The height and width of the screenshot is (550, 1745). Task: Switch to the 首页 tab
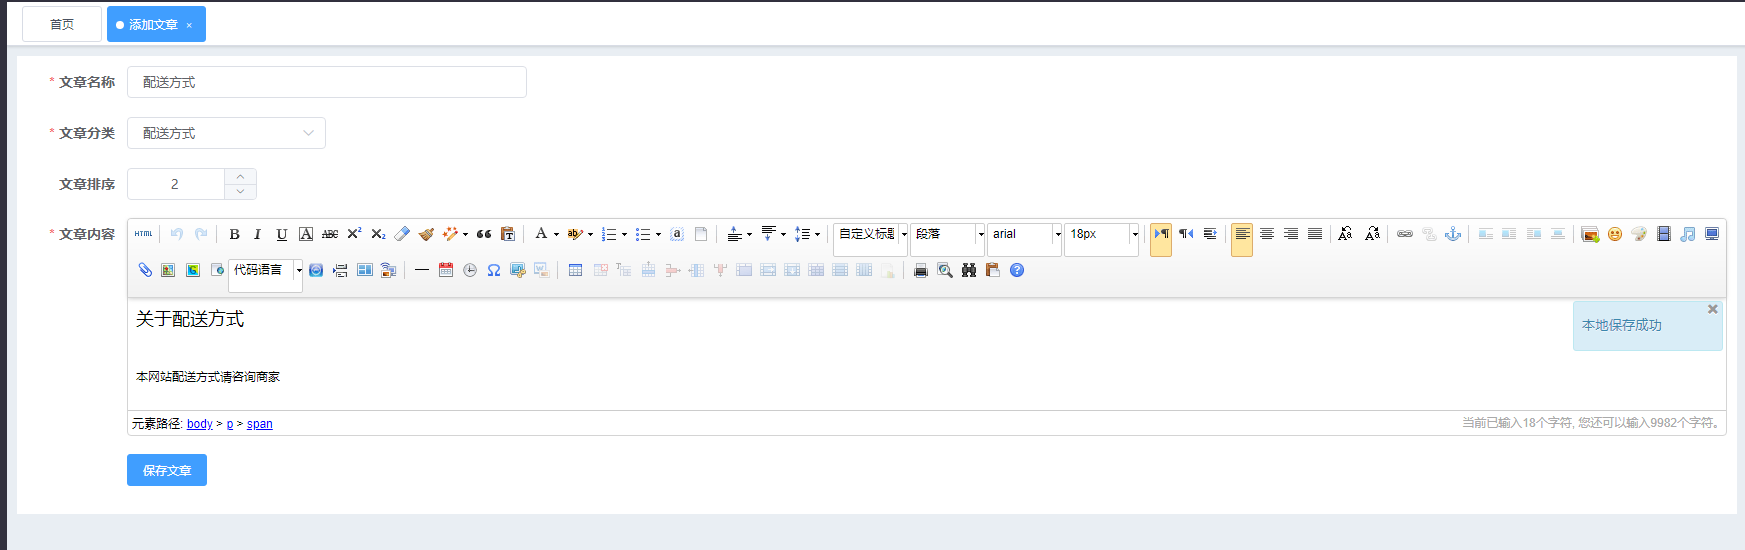(x=62, y=24)
